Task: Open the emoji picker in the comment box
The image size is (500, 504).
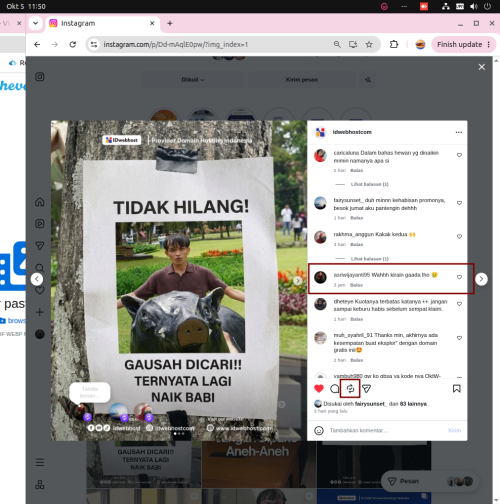Action: [x=319, y=431]
